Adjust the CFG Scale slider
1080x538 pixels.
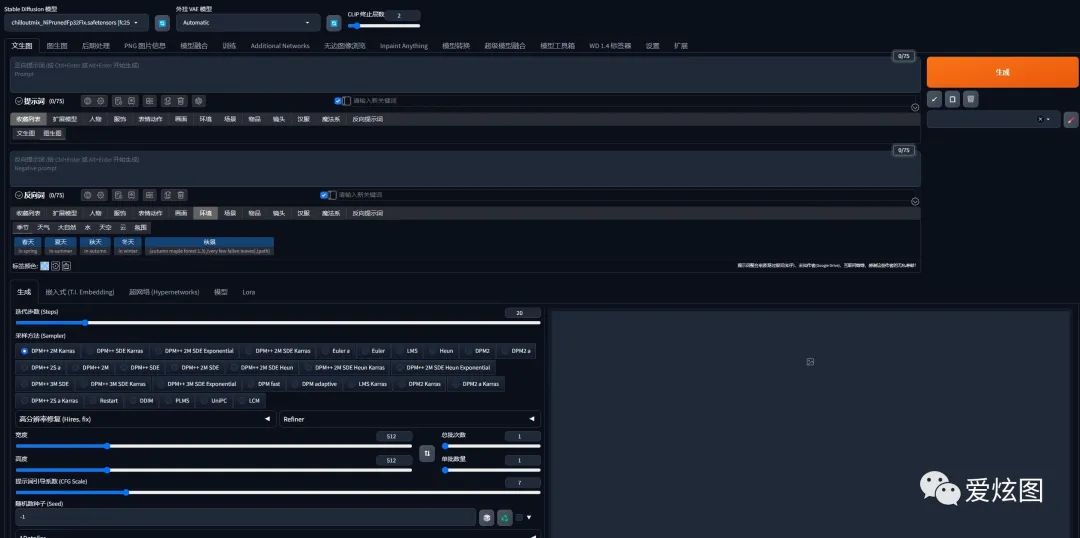pyautogui.click(x=278, y=493)
